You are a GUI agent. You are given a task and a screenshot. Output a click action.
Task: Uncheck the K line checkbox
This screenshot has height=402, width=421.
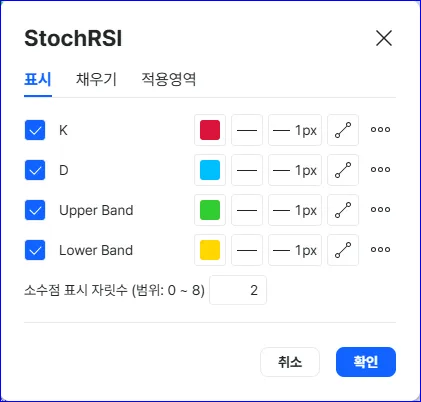click(x=35, y=130)
